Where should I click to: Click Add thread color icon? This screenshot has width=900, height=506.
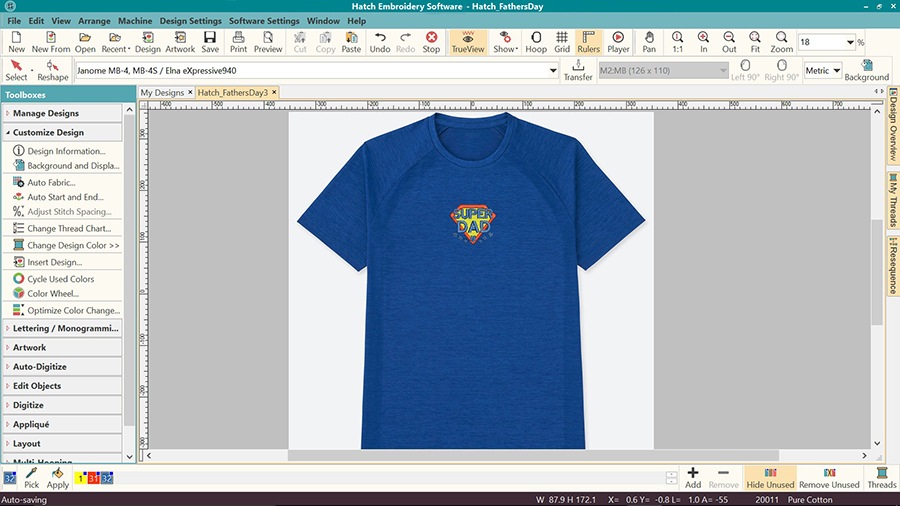click(693, 477)
